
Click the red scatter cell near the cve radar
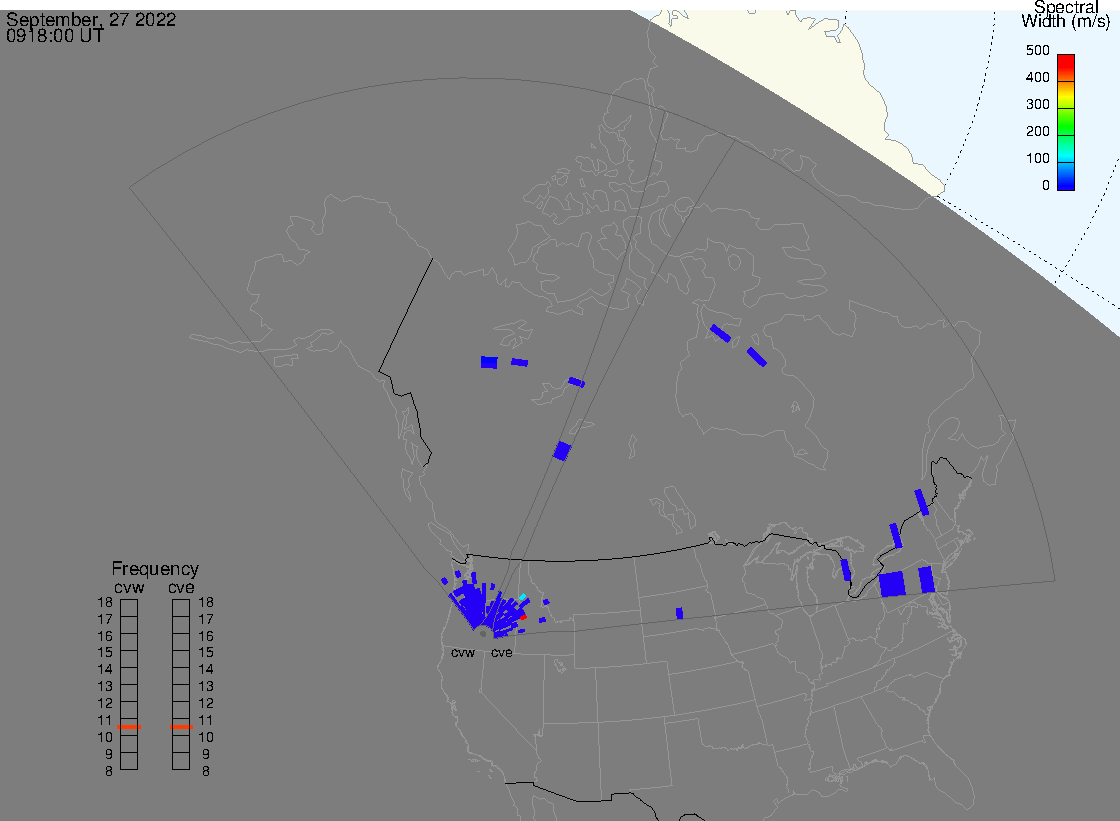coord(524,617)
